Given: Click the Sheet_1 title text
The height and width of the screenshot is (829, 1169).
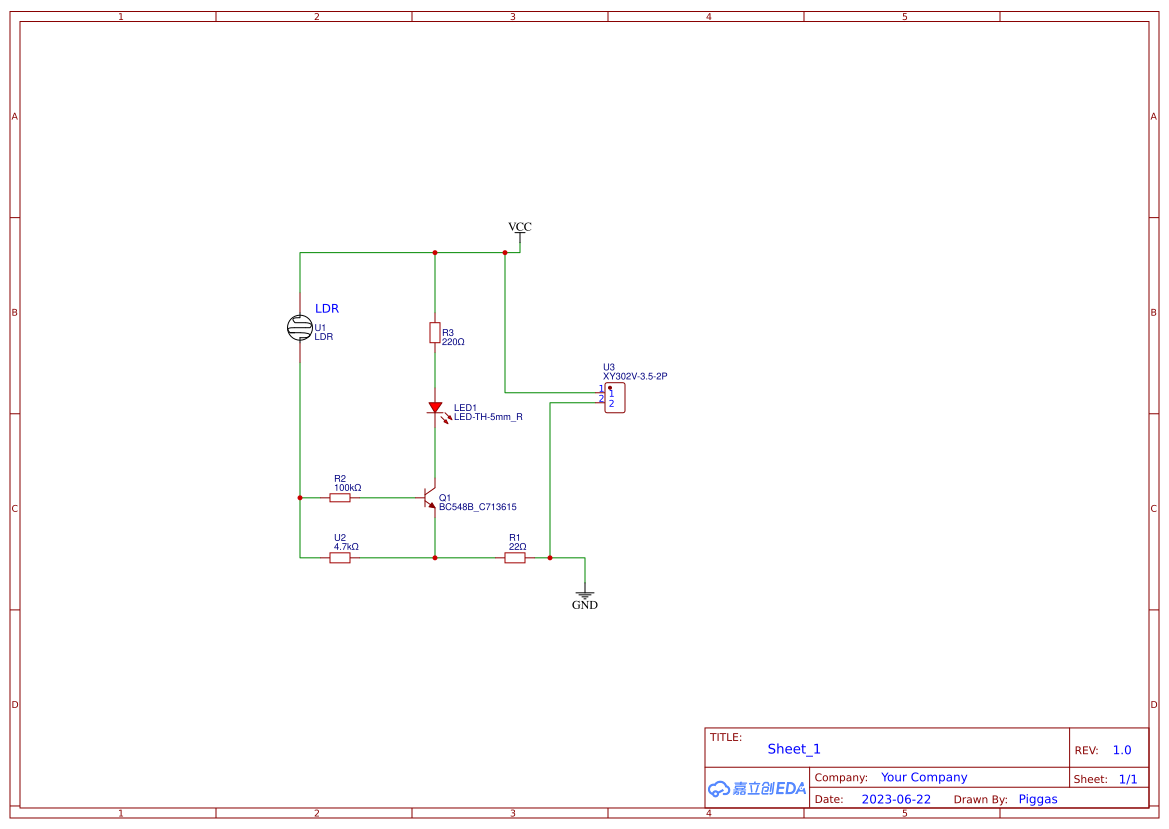Looking at the screenshot, I should click(x=793, y=748).
